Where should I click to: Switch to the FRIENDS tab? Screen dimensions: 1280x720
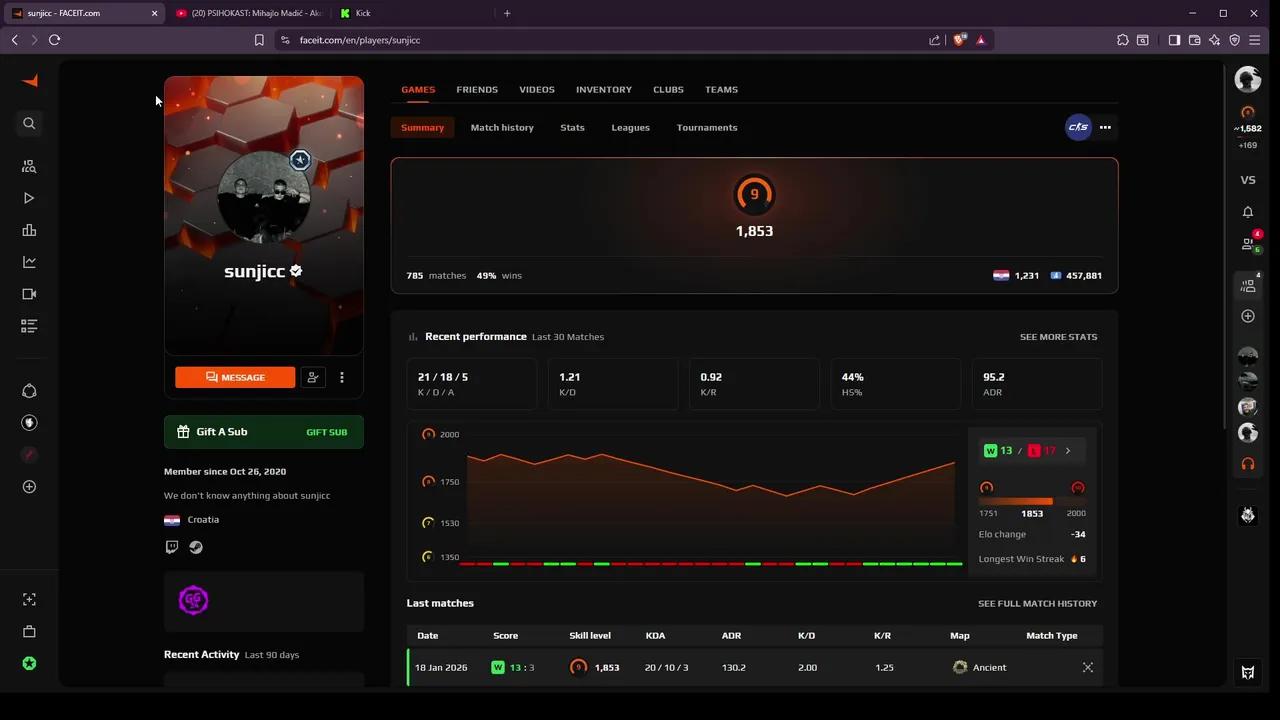tap(477, 89)
